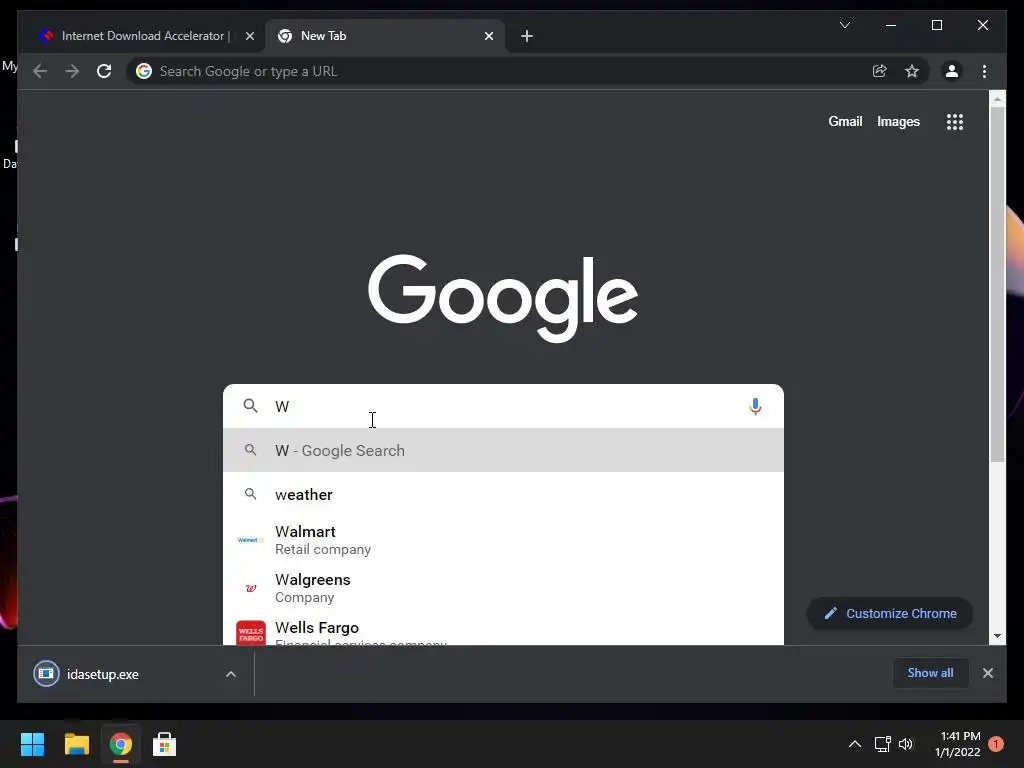
Task: Click the Google icon in address bar
Action: [x=144, y=71]
